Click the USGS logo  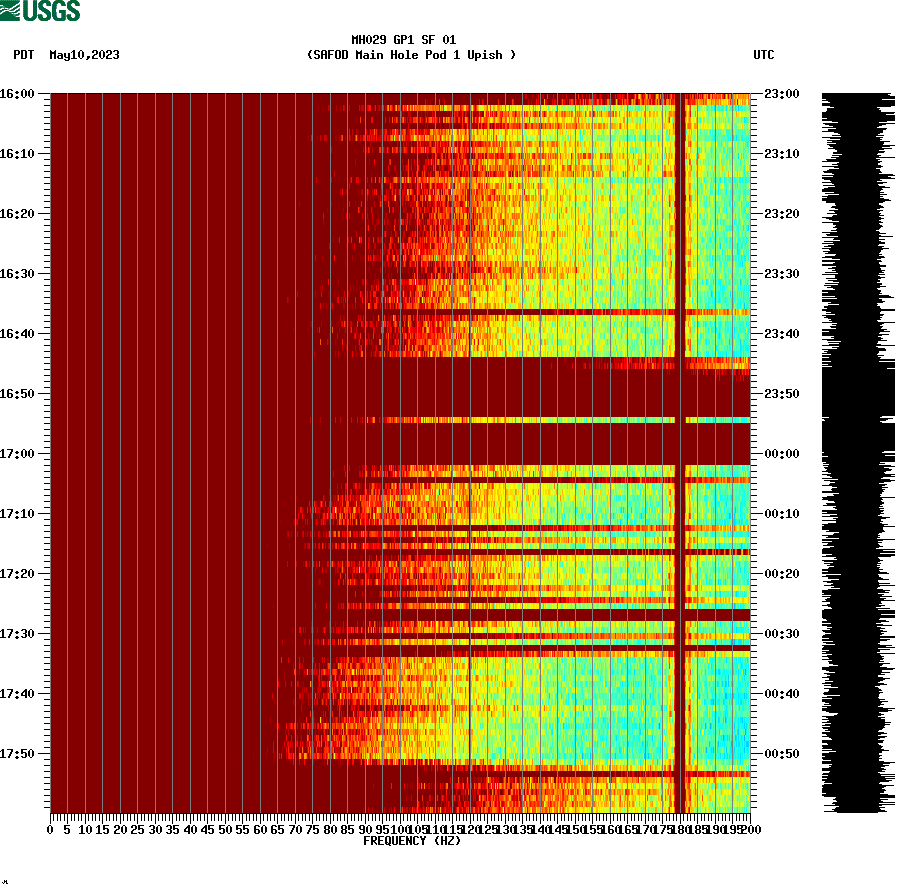pyautogui.click(x=40, y=10)
